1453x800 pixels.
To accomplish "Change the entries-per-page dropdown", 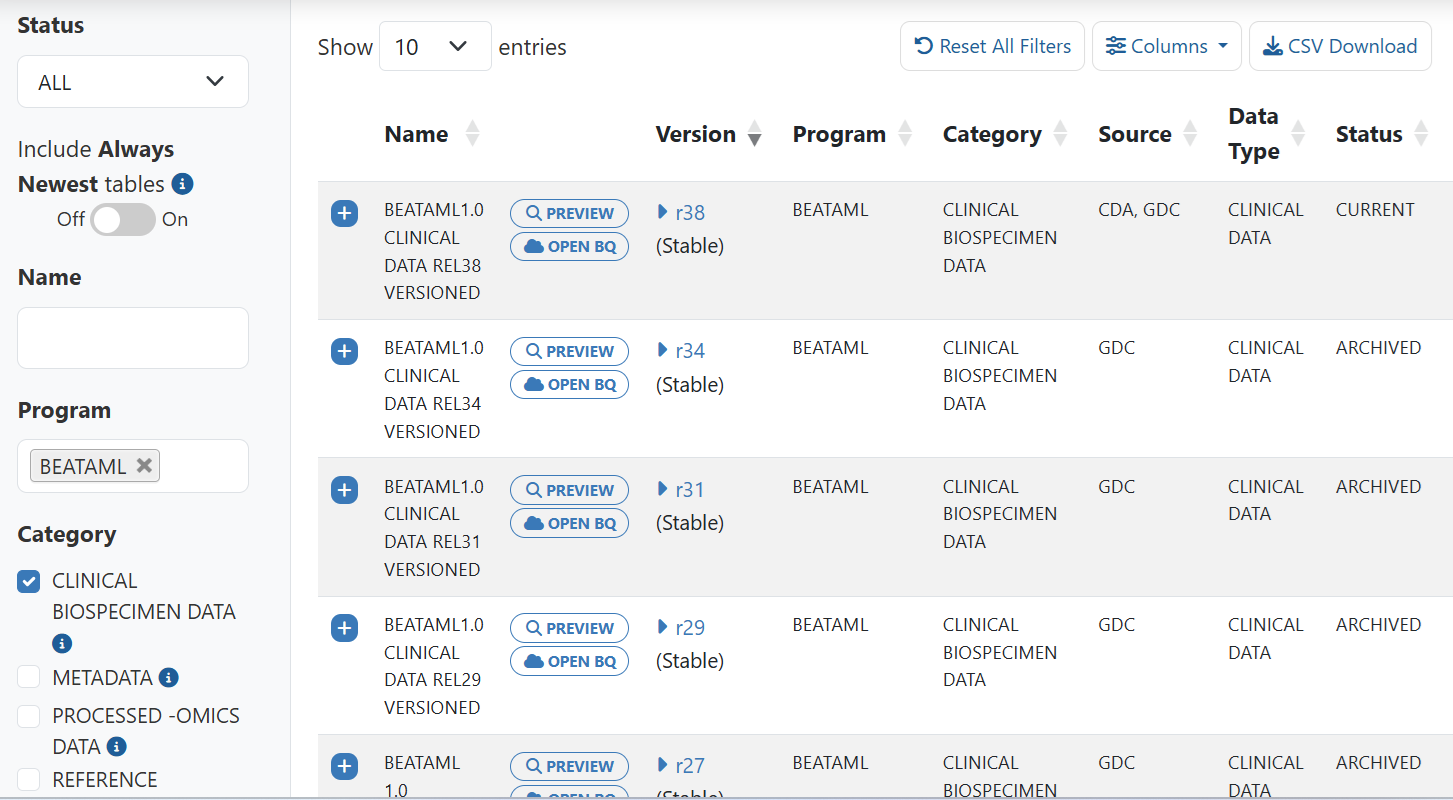I will coord(435,46).
